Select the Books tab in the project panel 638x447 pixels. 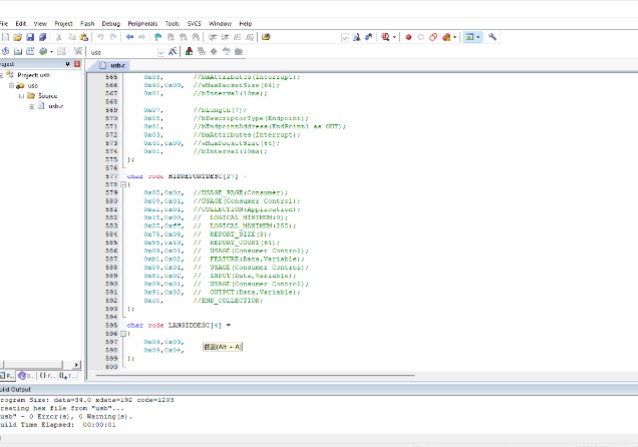(x=26, y=375)
